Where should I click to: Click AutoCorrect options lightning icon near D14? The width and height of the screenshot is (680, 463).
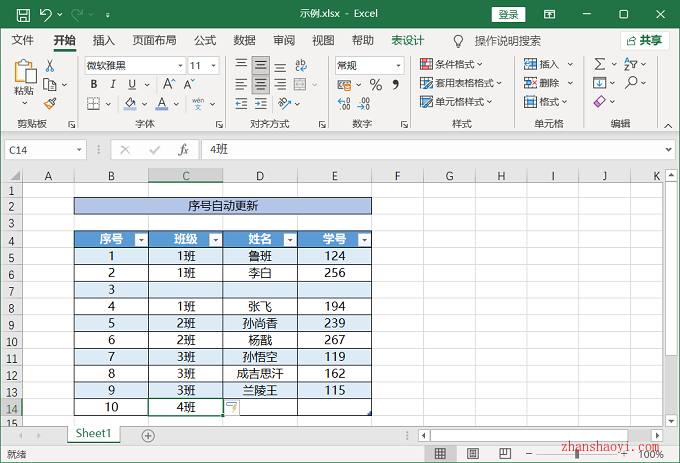(232, 407)
